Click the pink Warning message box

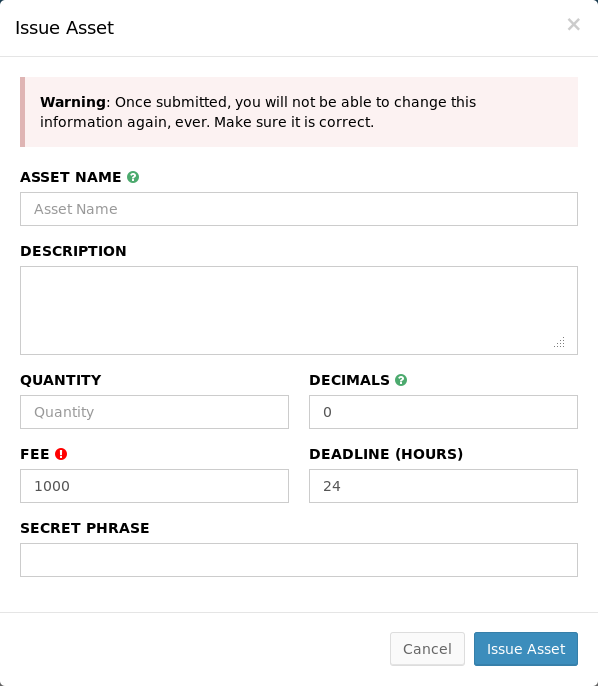tap(299, 112)
